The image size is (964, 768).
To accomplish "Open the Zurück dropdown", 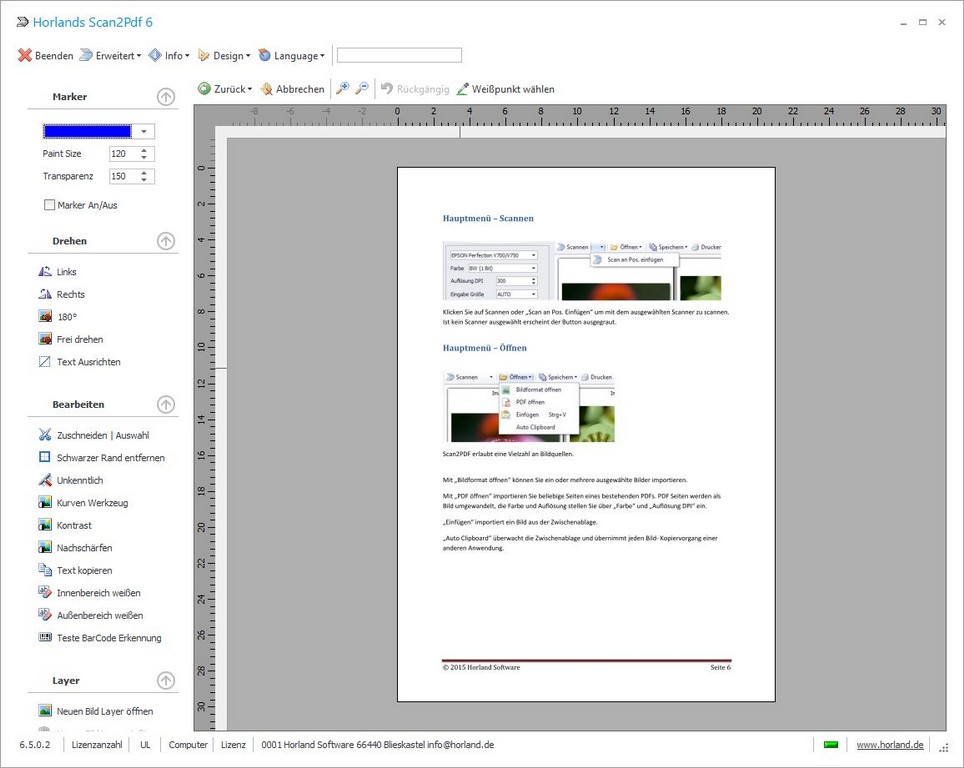I will (225, 89).
